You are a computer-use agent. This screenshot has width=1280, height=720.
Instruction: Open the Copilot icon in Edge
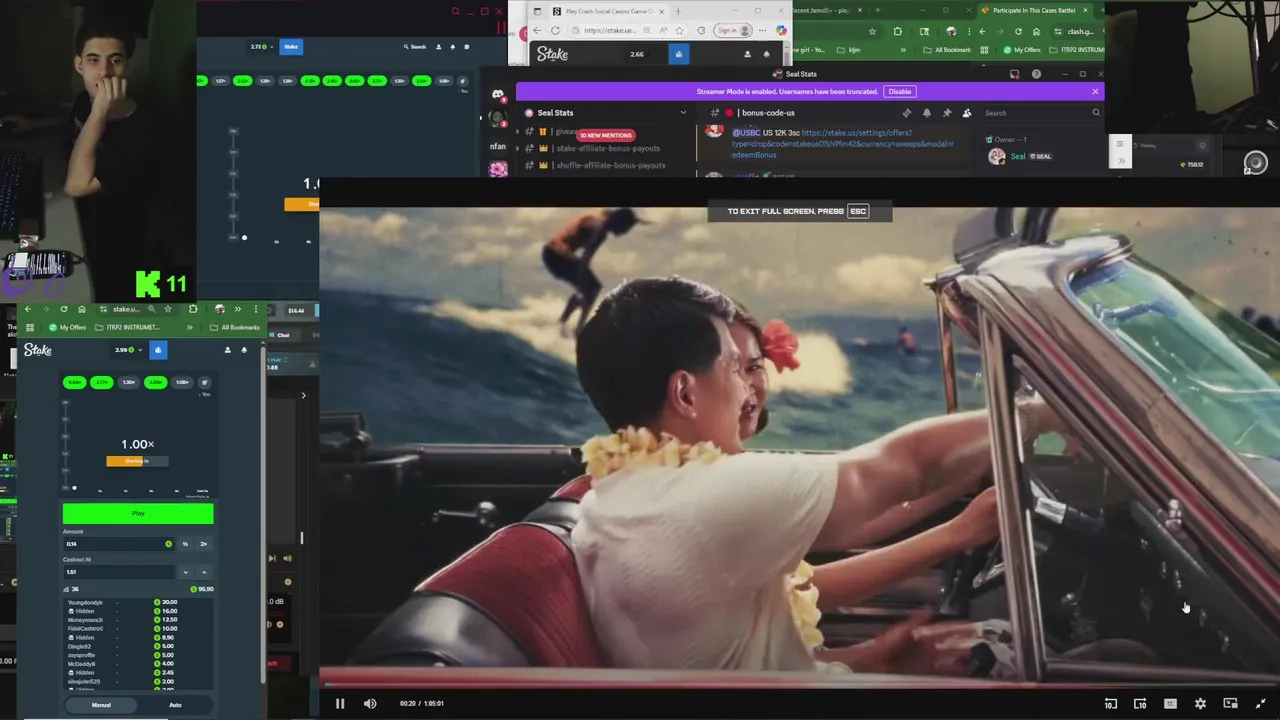[x=782, y=30]
